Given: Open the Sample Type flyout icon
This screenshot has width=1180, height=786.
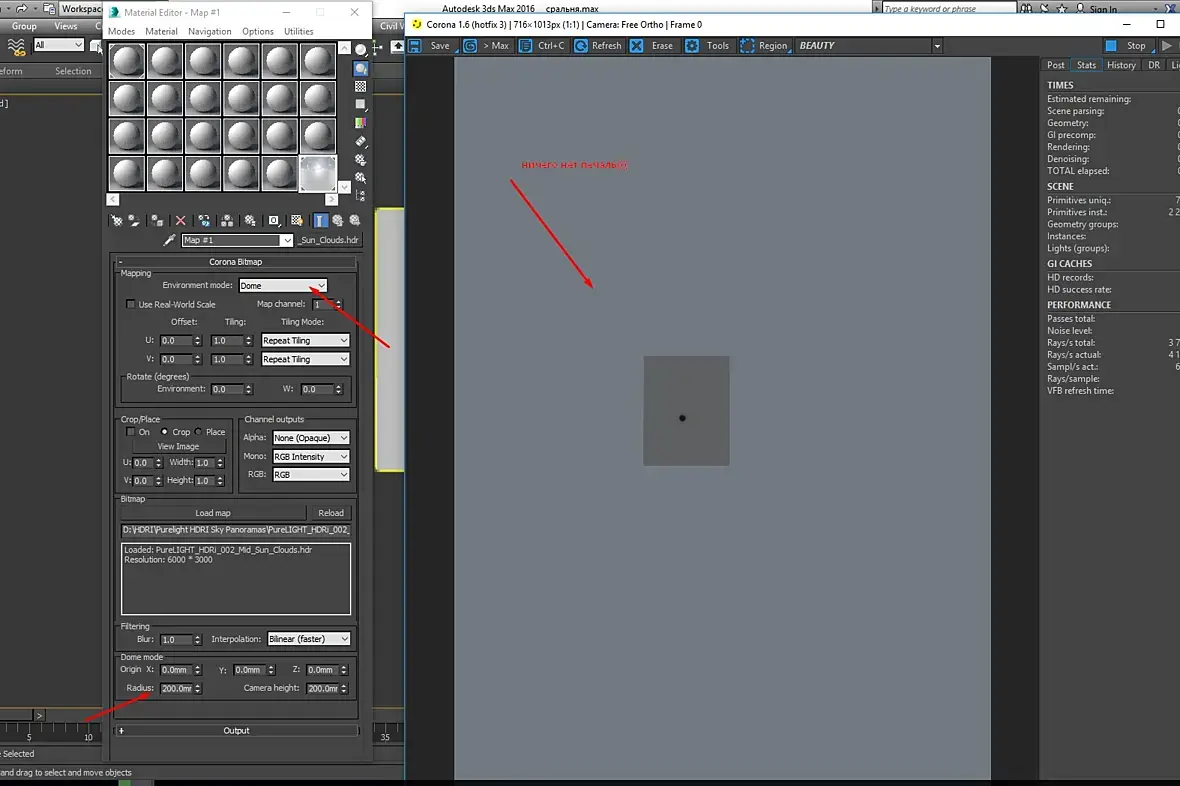Looking at the screenshot, I should (x=361, y=50).
